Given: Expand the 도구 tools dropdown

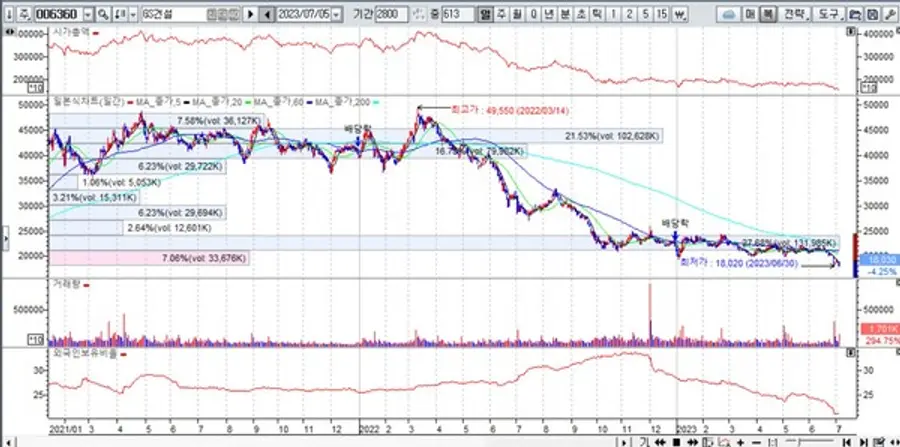Looking at the screenshot, I should 829,15.
